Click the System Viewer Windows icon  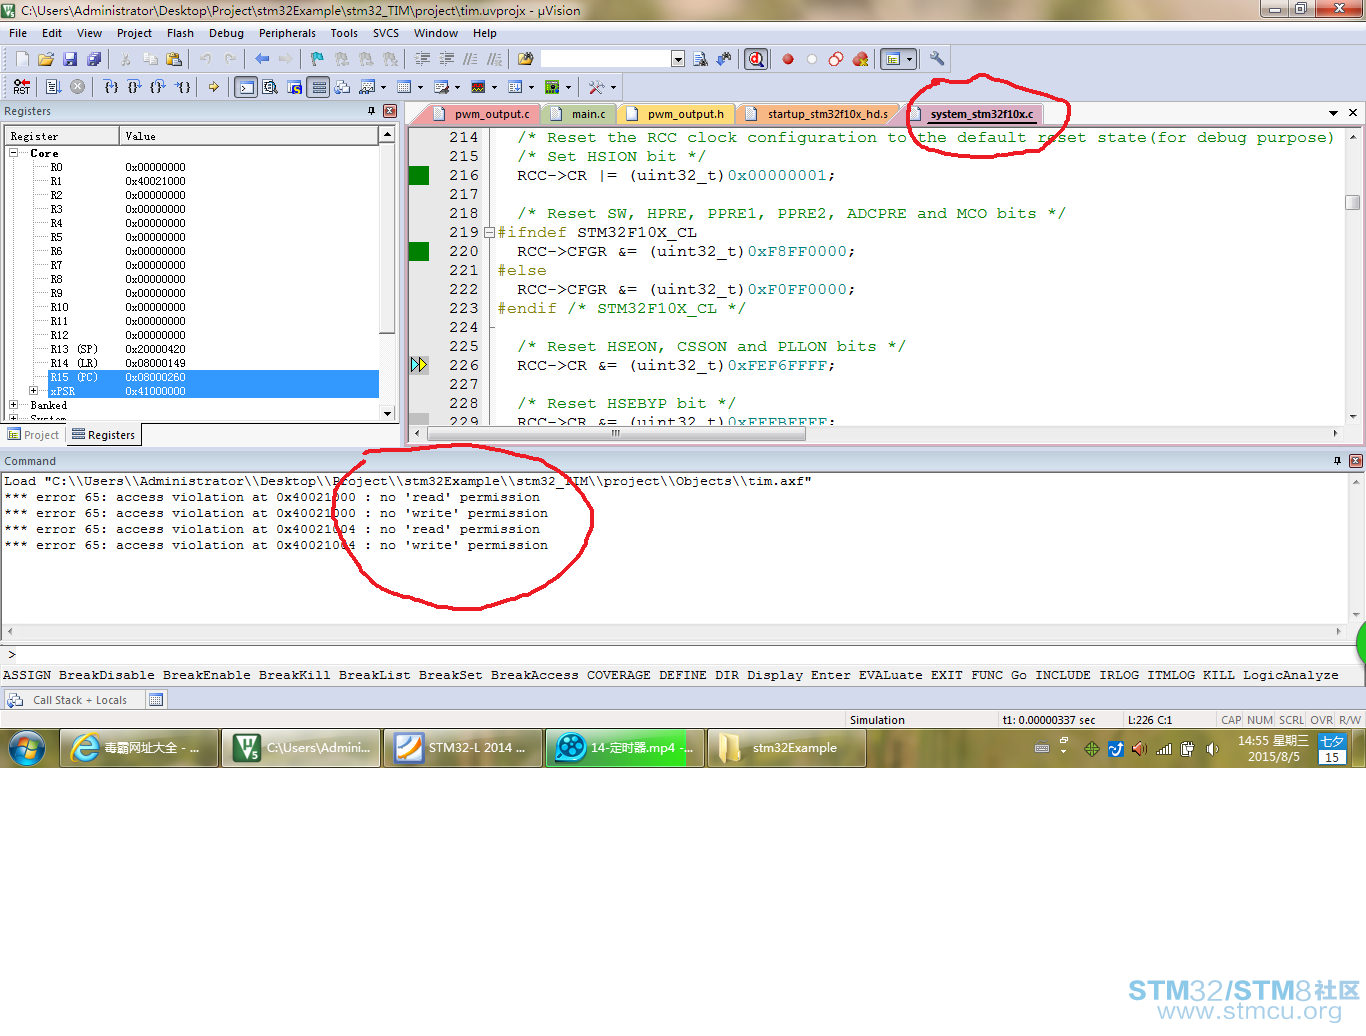[552, 87]
